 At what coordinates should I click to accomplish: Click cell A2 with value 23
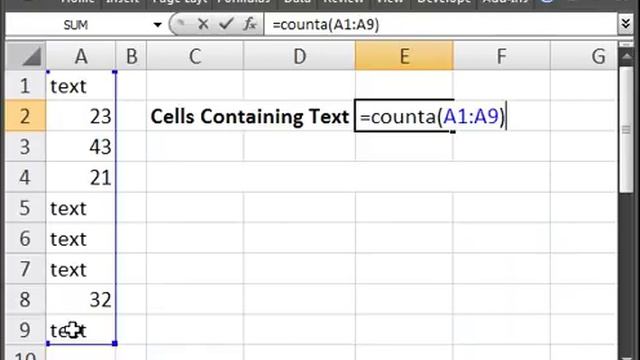(x=81, y=116)
